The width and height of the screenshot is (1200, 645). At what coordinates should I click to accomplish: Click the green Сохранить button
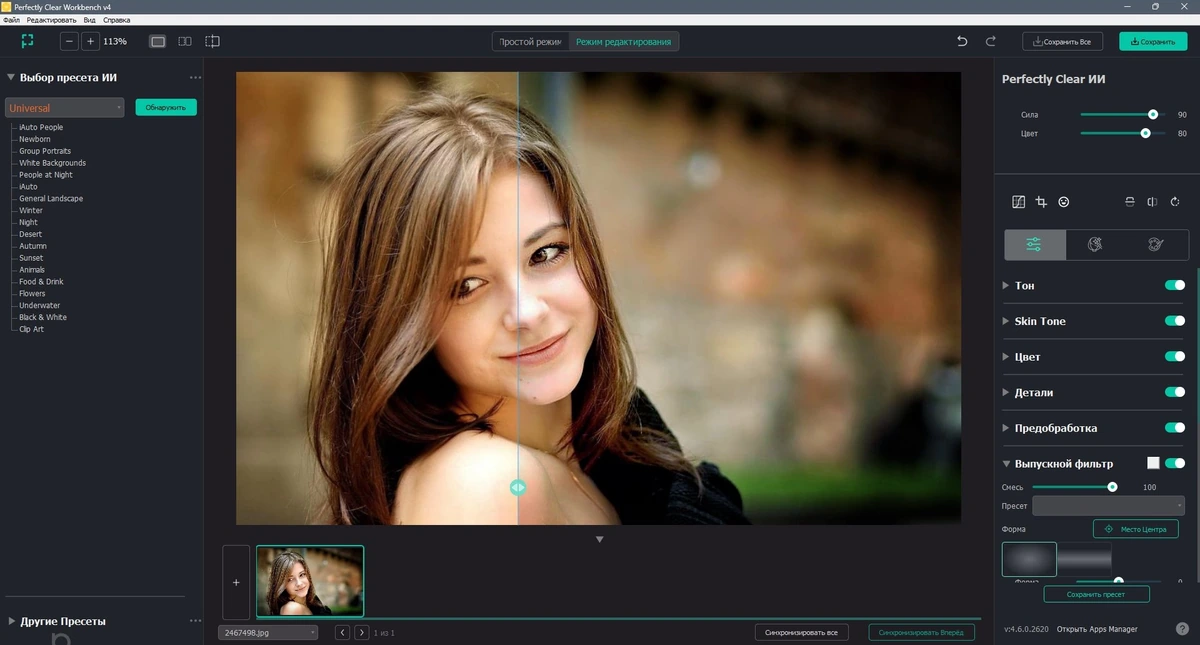click(1153, 42)
